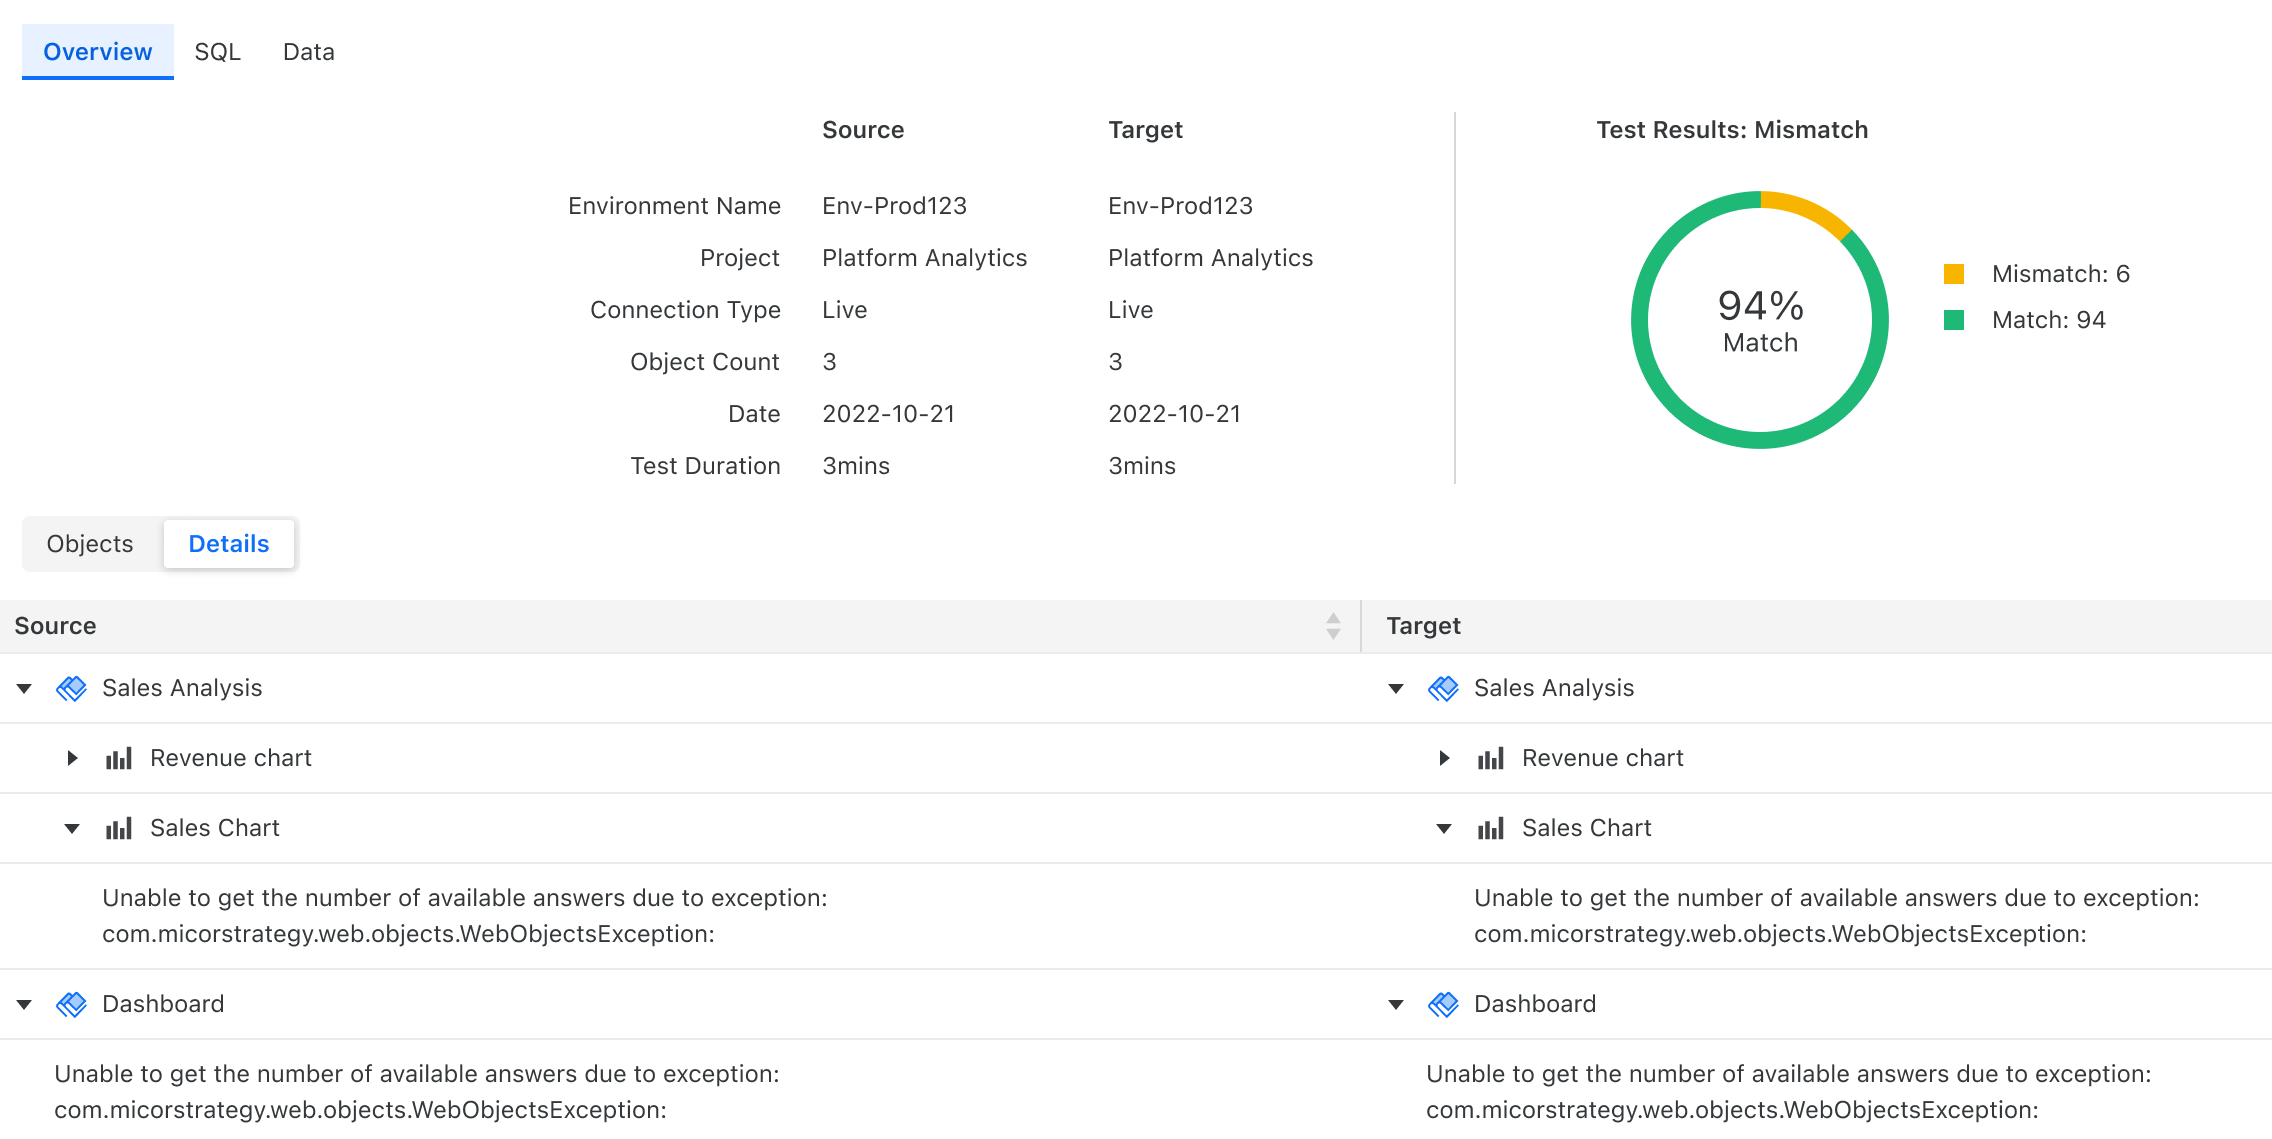Collapse the Target Dashboard row
2272x1139 pixels.
(x=1397, y=1004)
